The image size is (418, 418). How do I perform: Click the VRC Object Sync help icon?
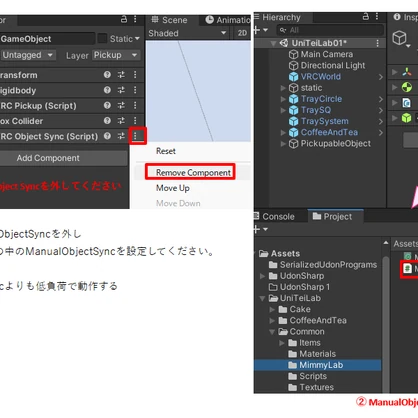107,136
